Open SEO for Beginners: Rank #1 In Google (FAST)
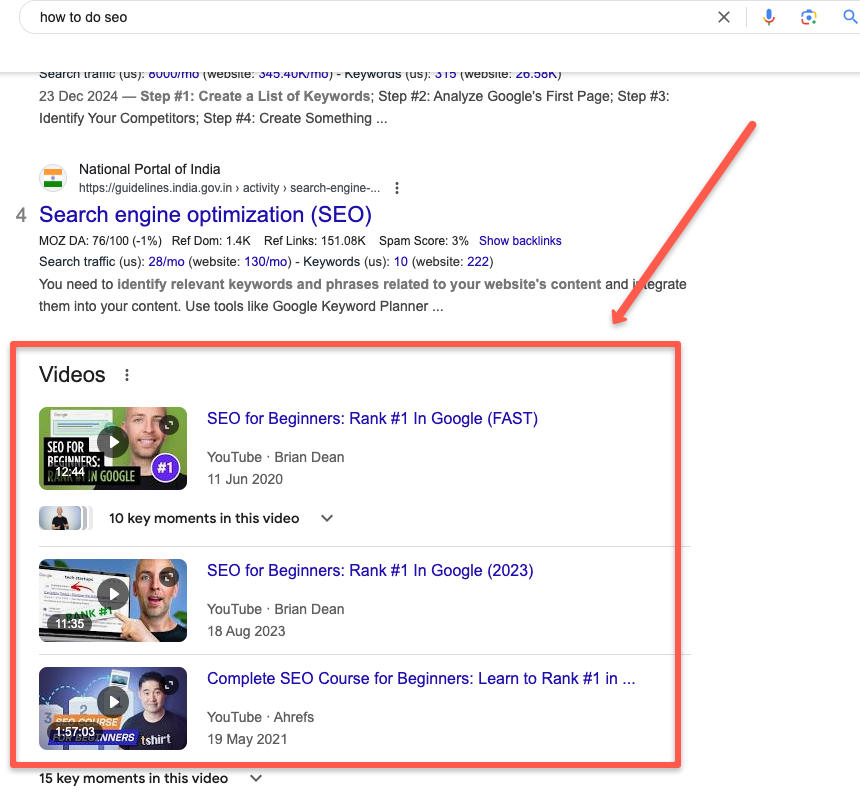The image size is (860, 802). click(x=372, y=418)
